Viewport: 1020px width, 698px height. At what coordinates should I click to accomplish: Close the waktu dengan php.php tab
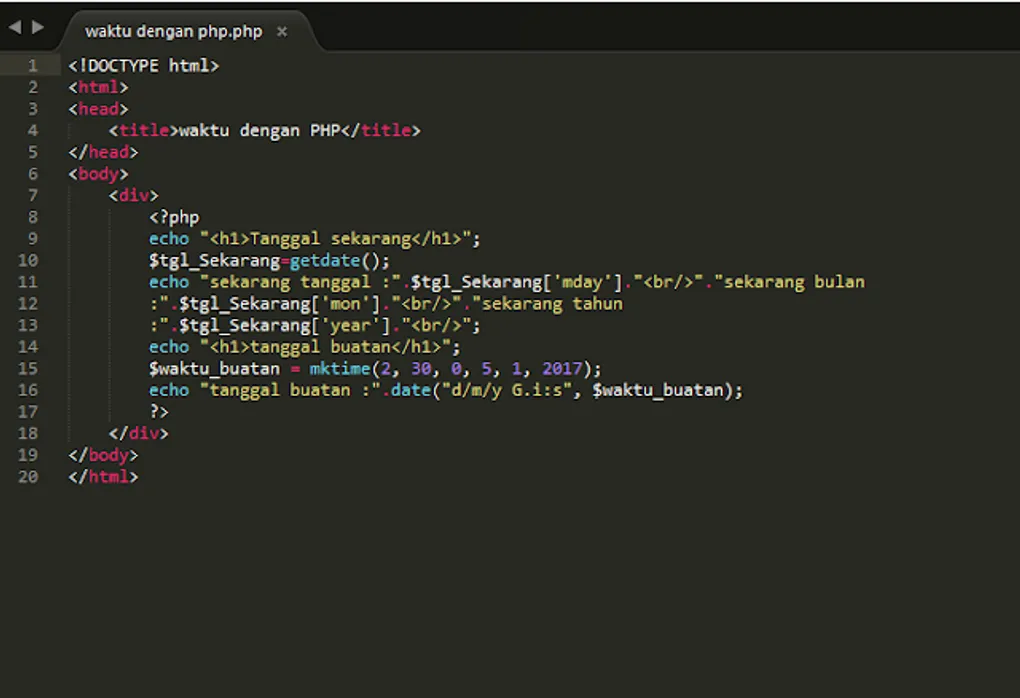(282, 31)
